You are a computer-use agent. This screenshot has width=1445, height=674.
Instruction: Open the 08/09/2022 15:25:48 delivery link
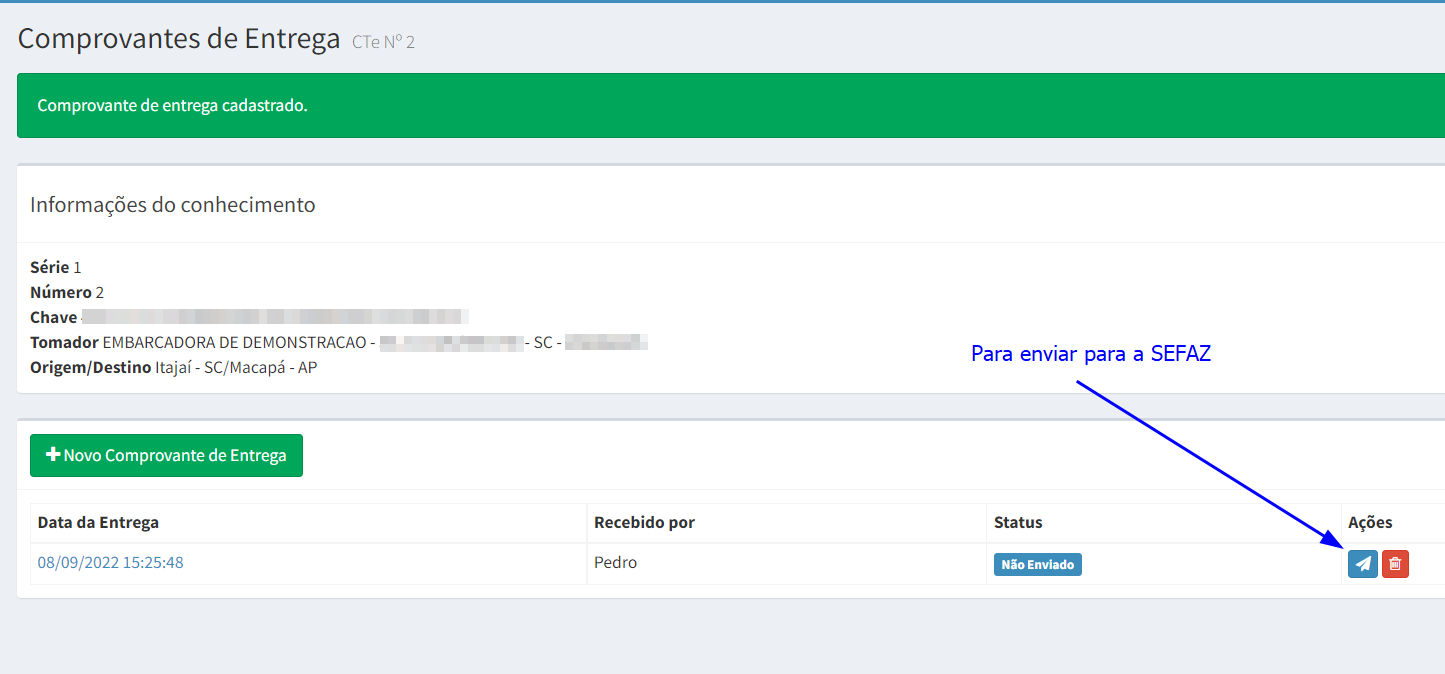pyautogui.click(x=110, y=562)
